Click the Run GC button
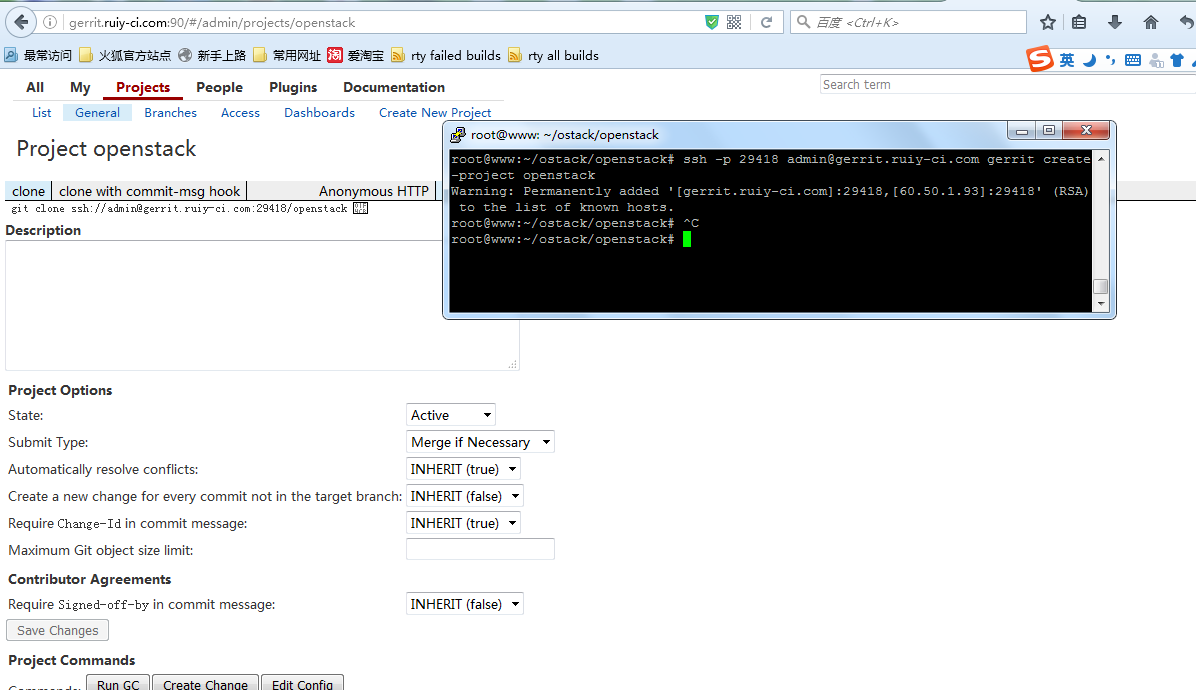The height and width of the screenshot is (690, 1196). pos(118,683)
